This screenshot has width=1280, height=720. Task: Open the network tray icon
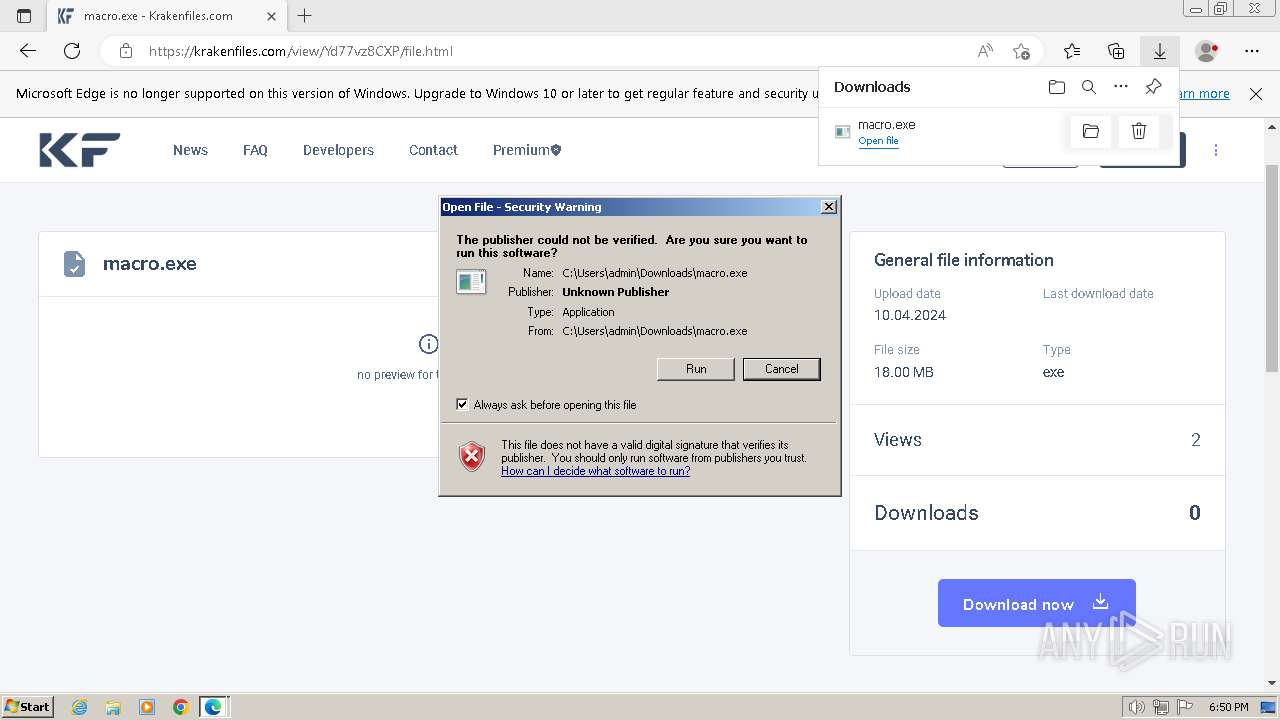coord(1161,707)
